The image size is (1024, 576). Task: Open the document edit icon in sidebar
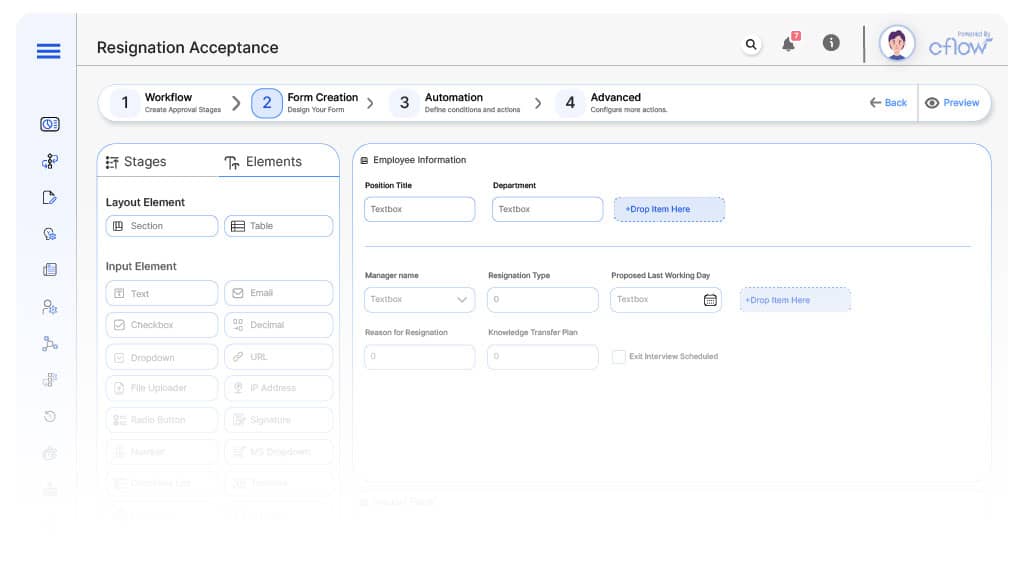click(x=50, y=197)
